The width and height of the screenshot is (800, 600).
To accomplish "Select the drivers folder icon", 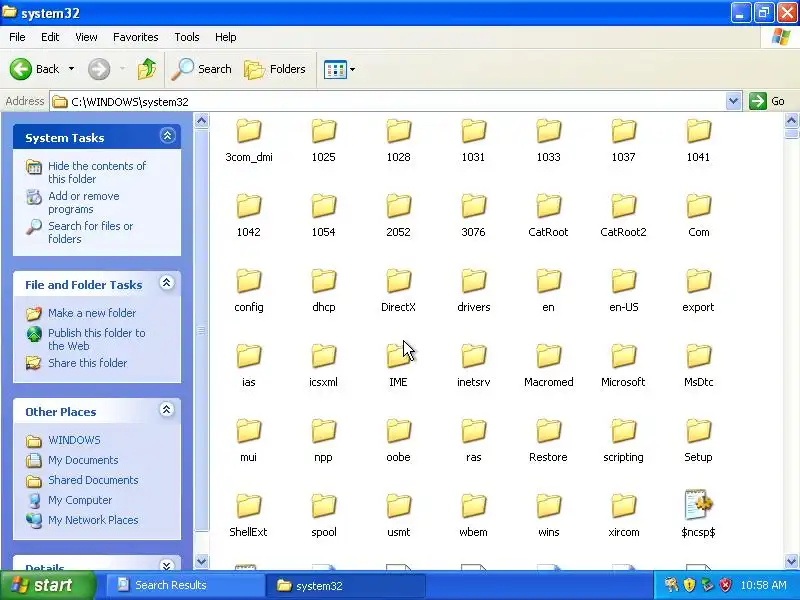I will (473, 282).
